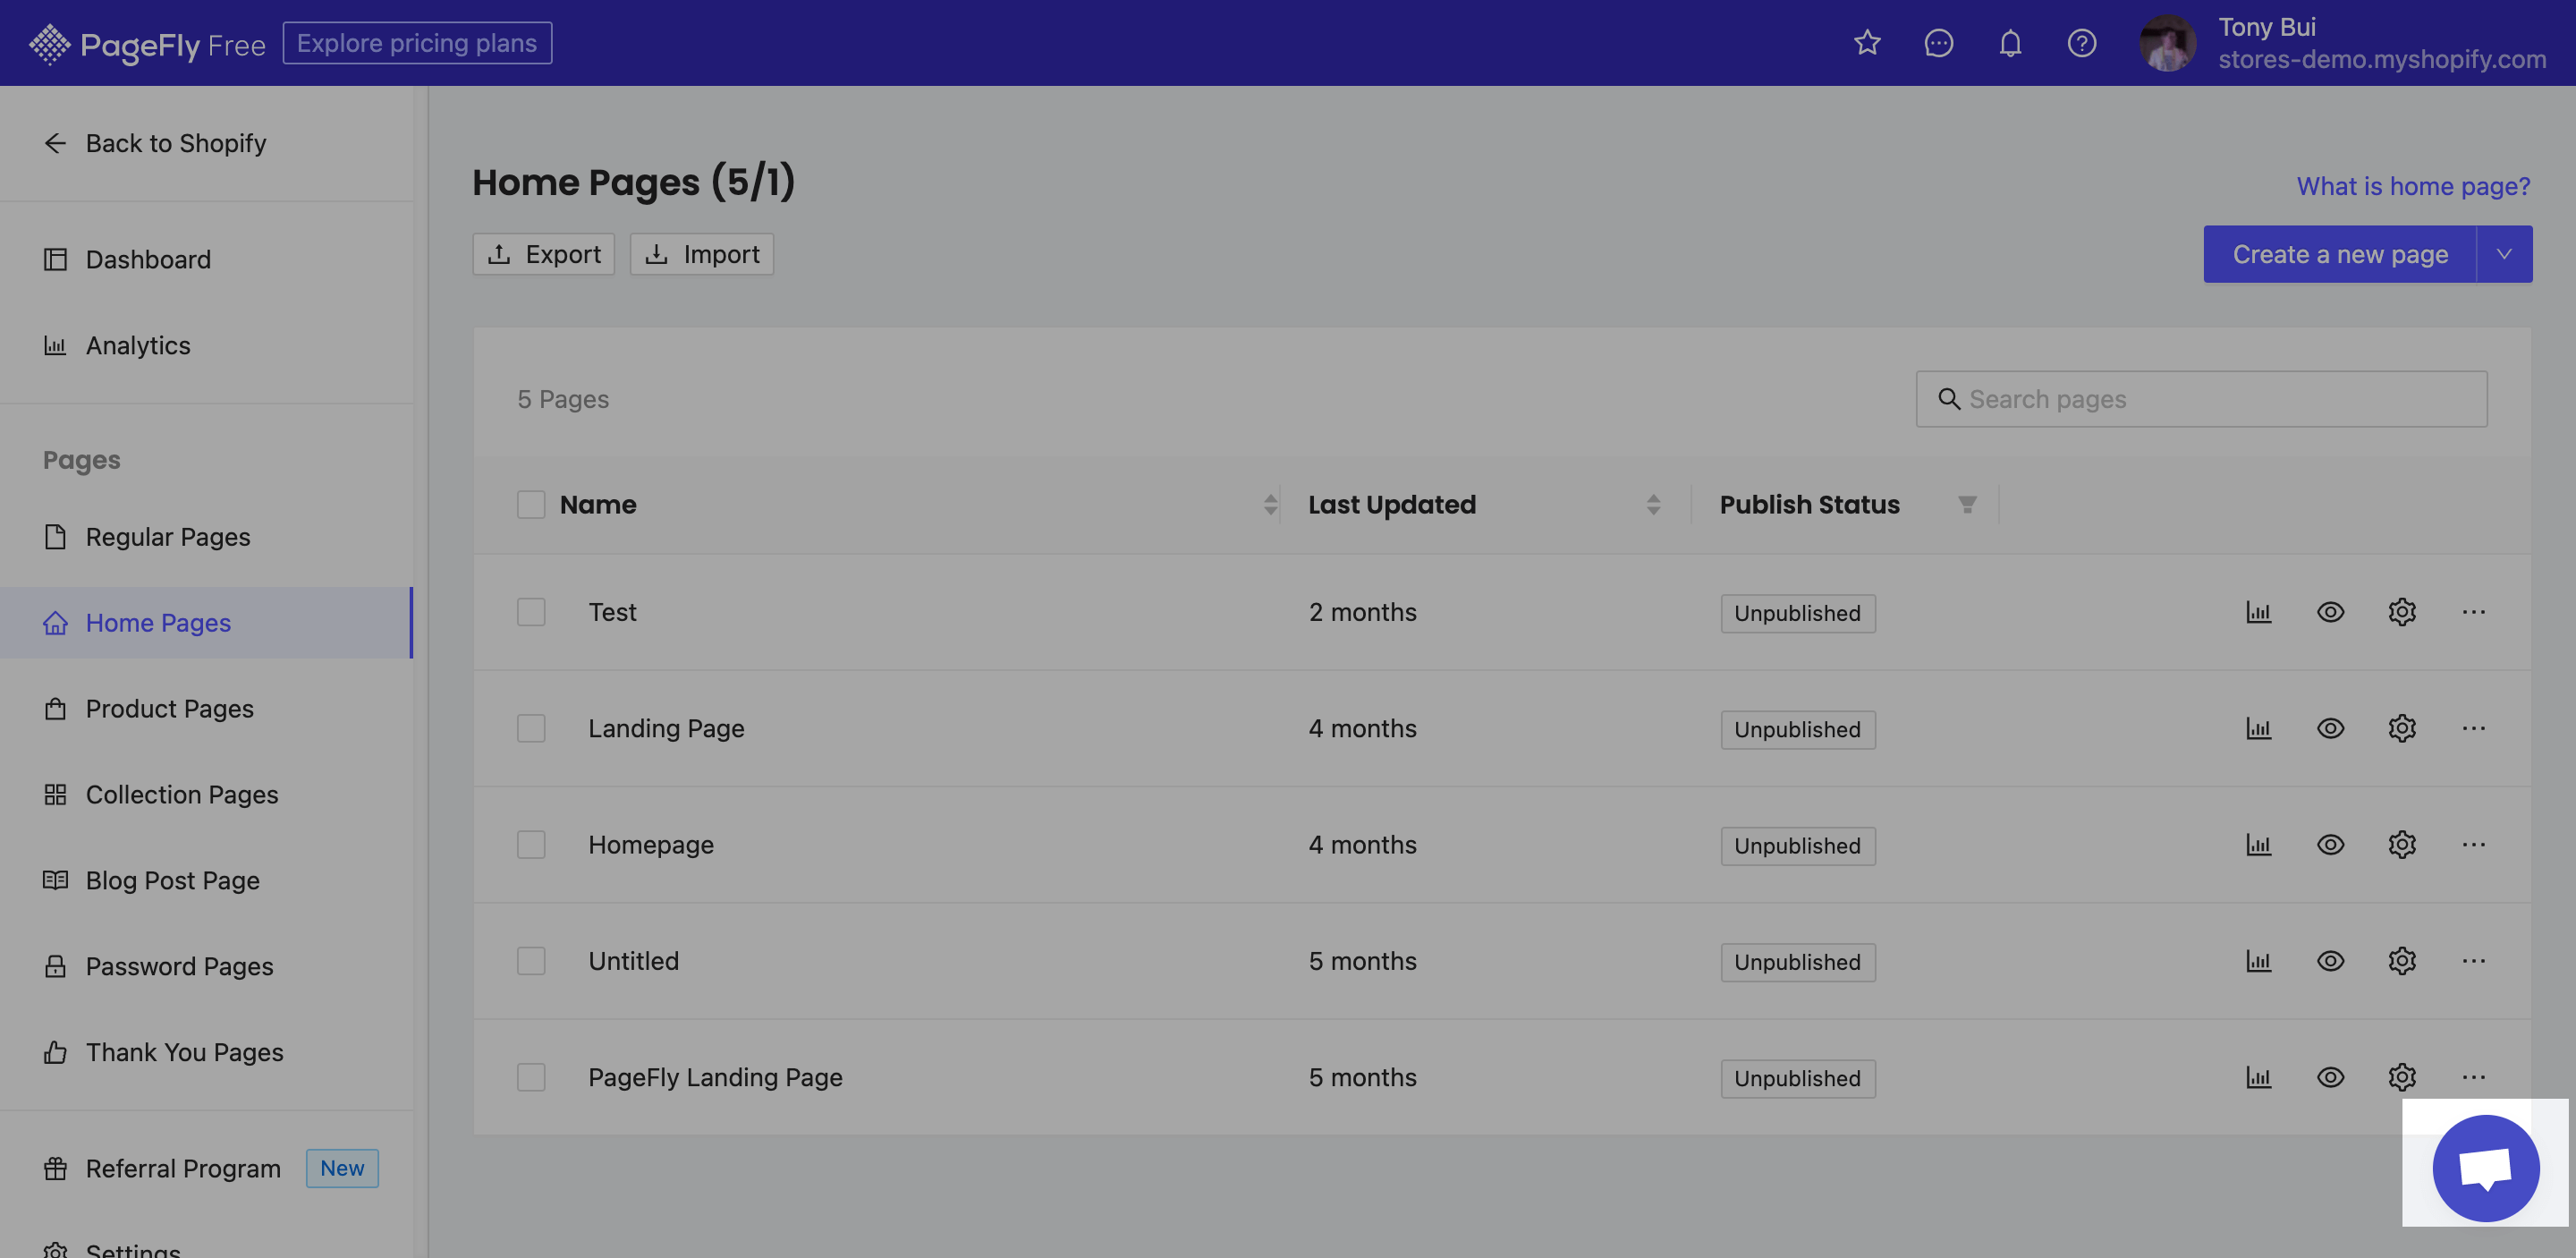
Task: Check the Test page checkbox
Action: pos(531,612)
